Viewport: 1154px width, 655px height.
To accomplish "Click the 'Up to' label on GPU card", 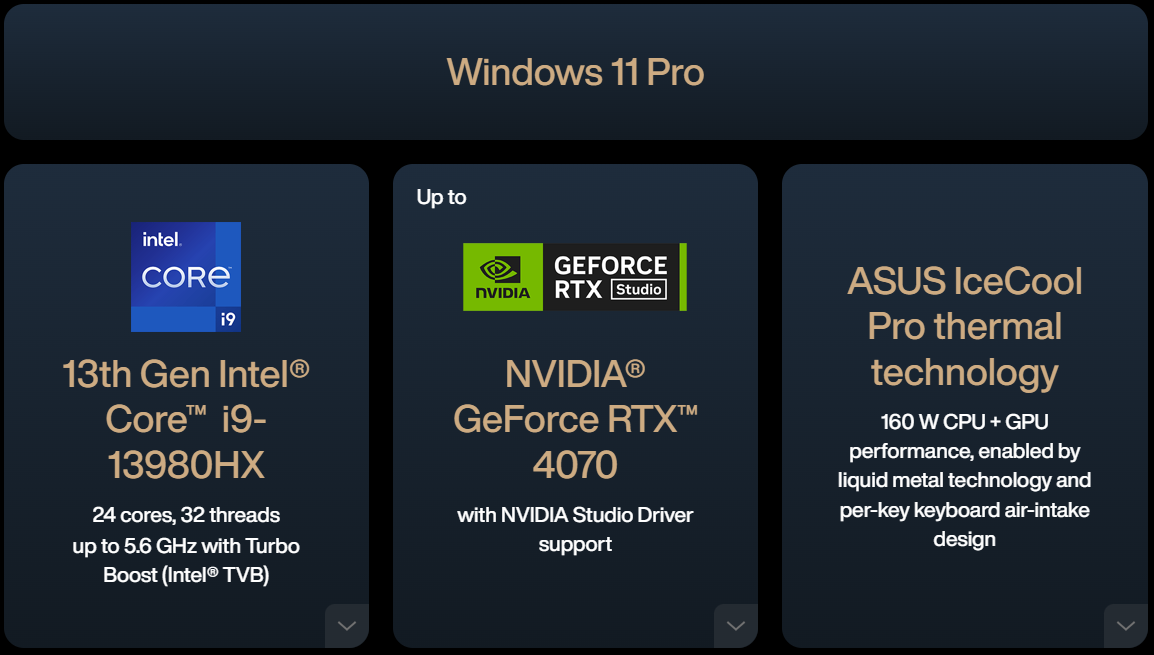I will [x=442, y=197].
